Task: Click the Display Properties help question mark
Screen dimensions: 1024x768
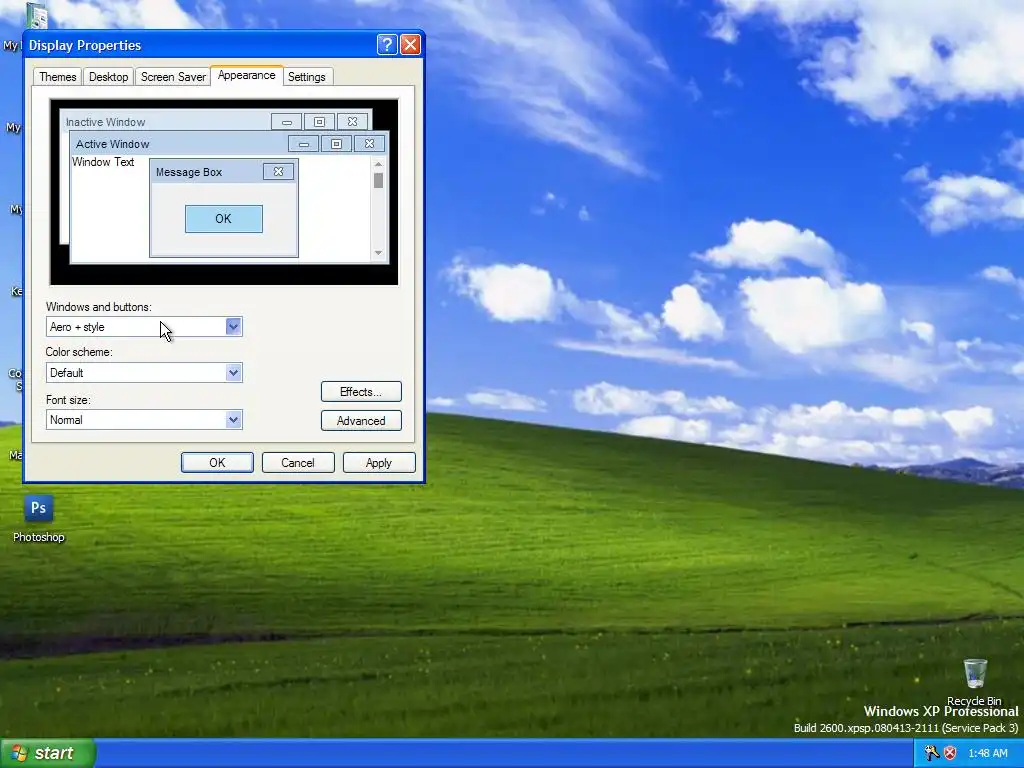Action: click(x=387, y=44)
